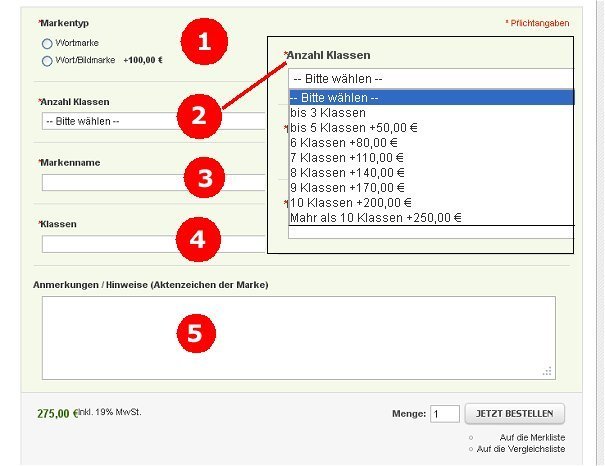Select '7 Klassen +110,00 €' option

347,158
